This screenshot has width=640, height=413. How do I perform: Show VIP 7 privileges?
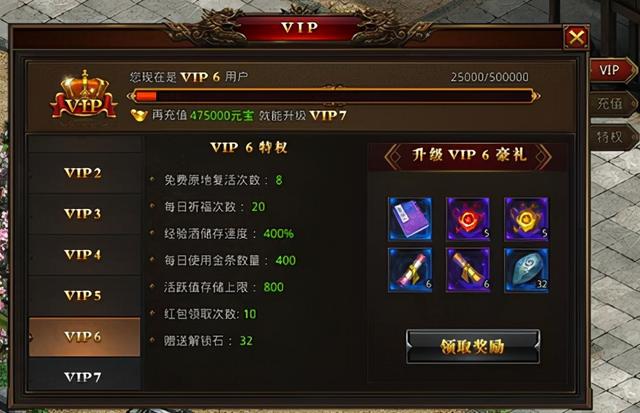[x=84, y=376]
